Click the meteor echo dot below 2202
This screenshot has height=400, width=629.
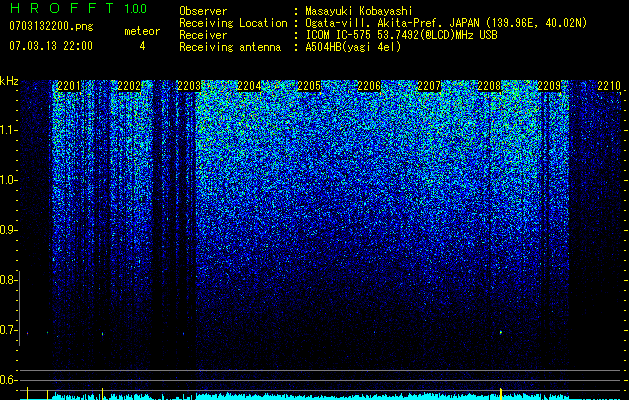[x=103, y=333]
